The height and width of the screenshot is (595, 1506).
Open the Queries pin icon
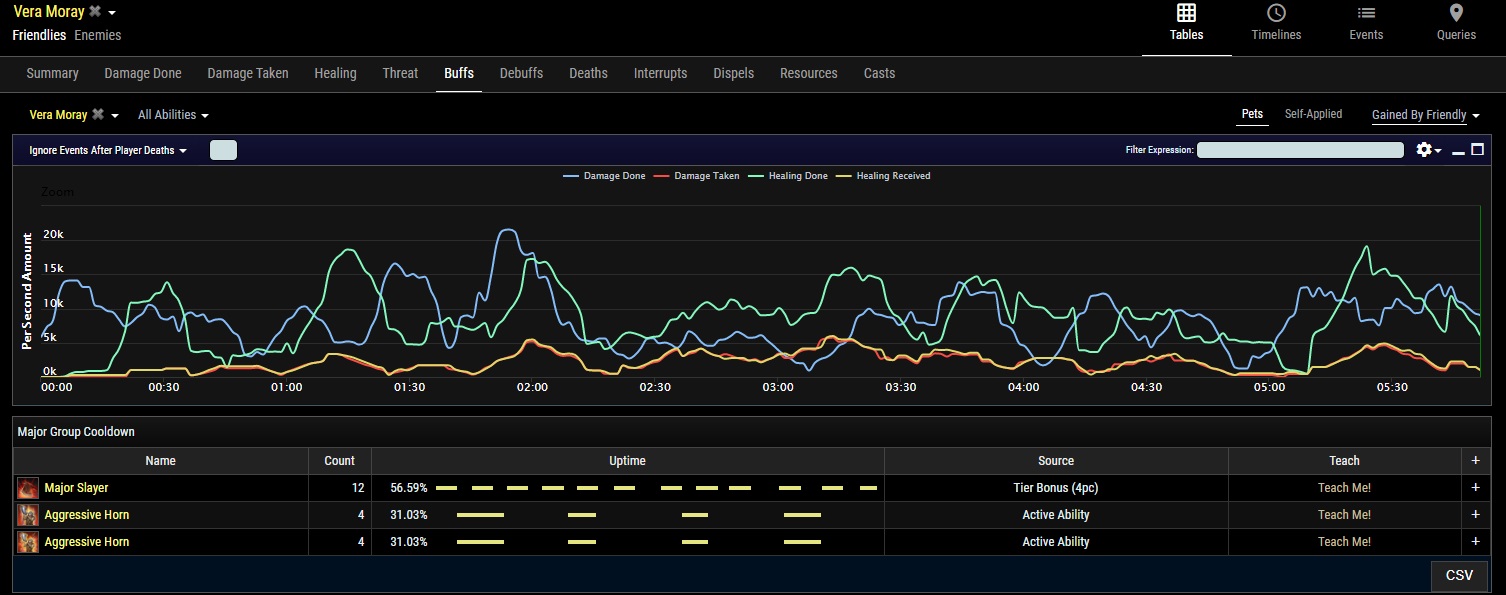1456,13
